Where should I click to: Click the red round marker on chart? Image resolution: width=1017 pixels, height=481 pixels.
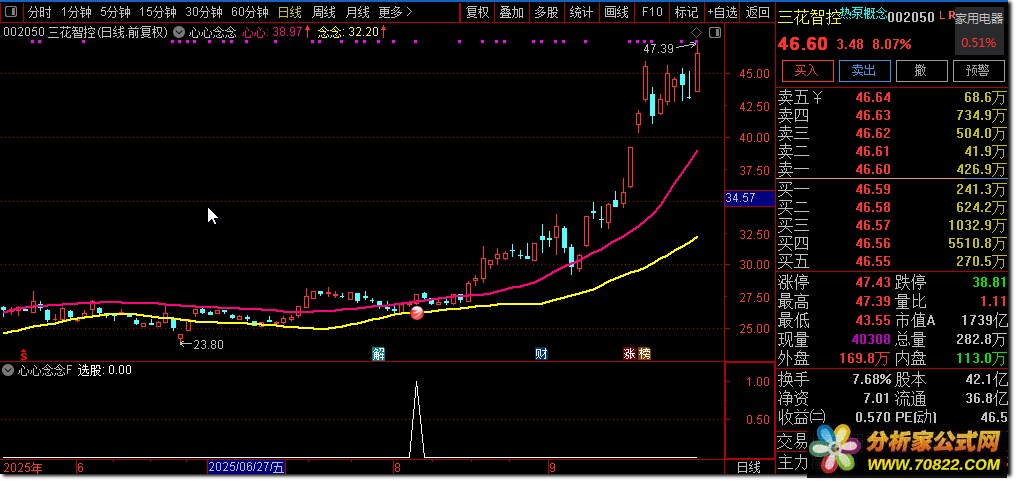[417, 313]
